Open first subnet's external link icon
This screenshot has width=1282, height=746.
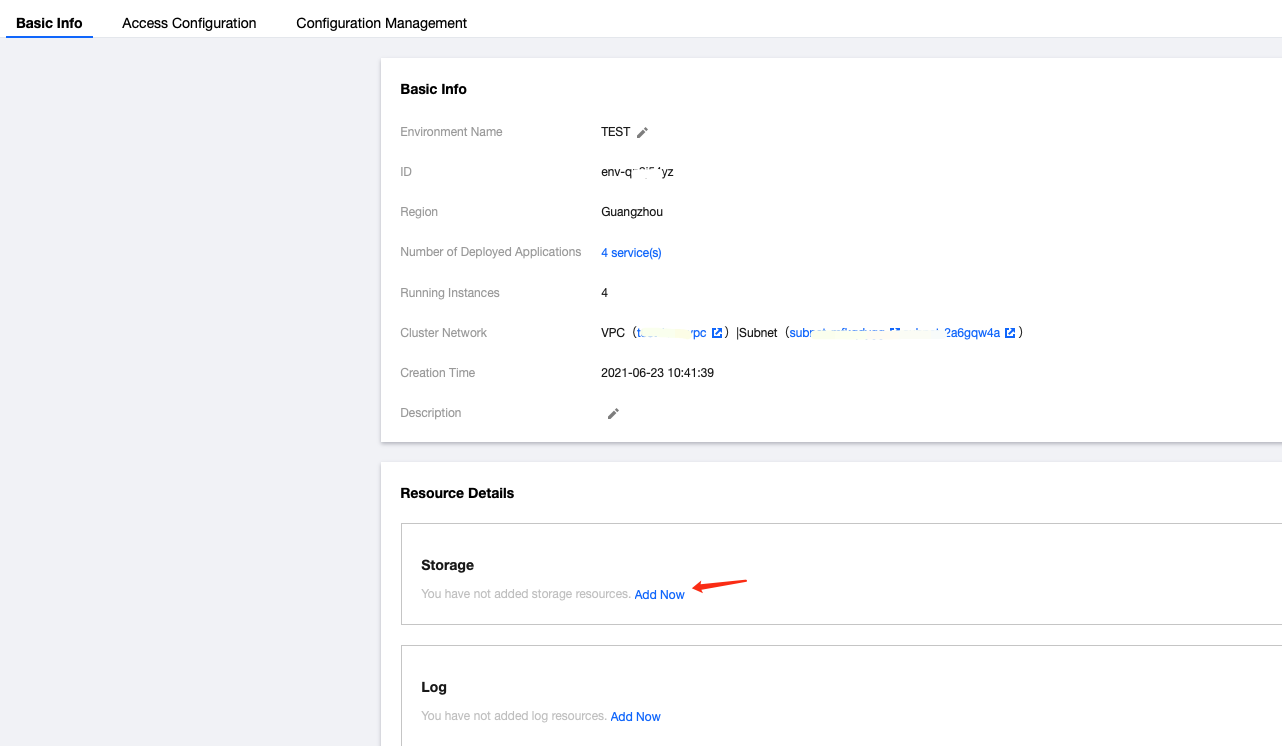(x=895, y=333)
